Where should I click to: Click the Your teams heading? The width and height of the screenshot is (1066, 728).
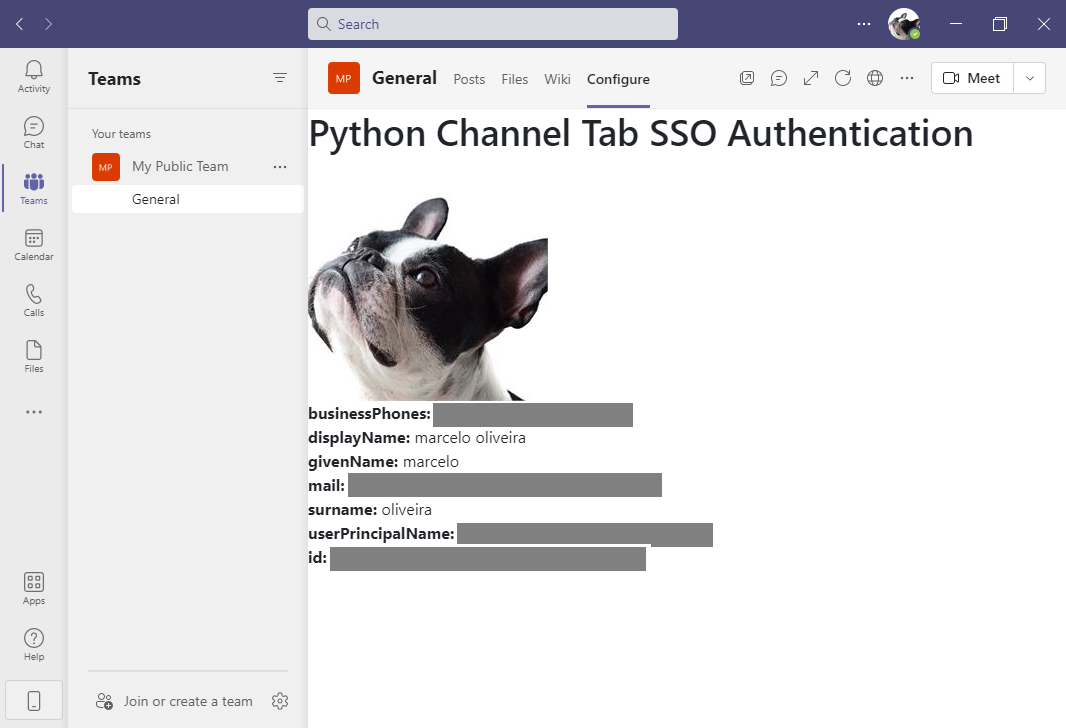[x=122, y=134]
